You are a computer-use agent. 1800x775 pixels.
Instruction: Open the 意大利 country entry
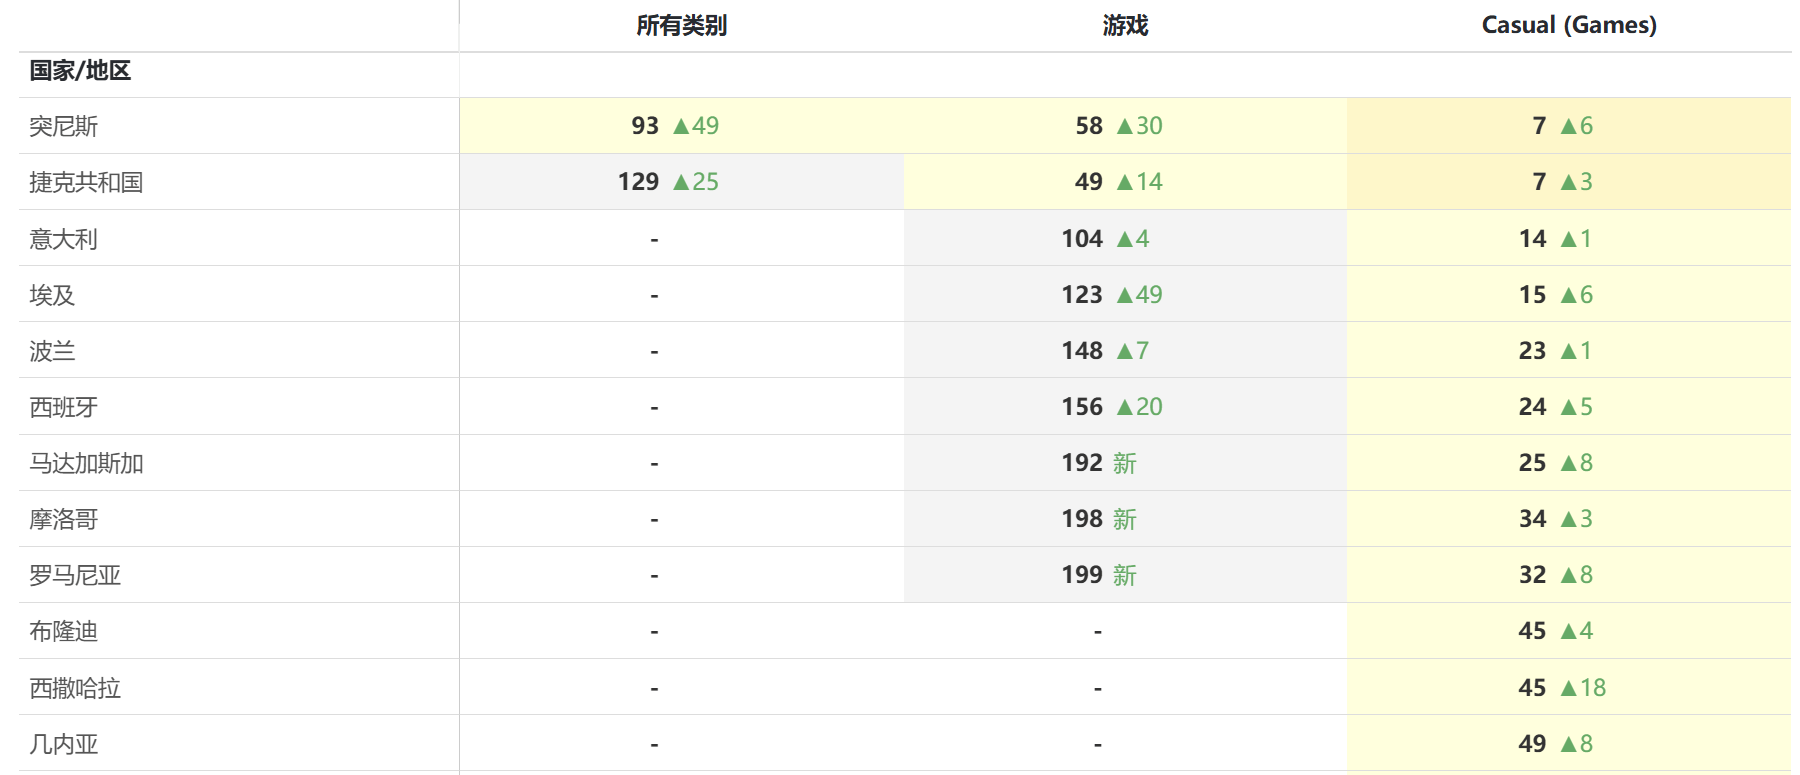[x=64, y=239]
